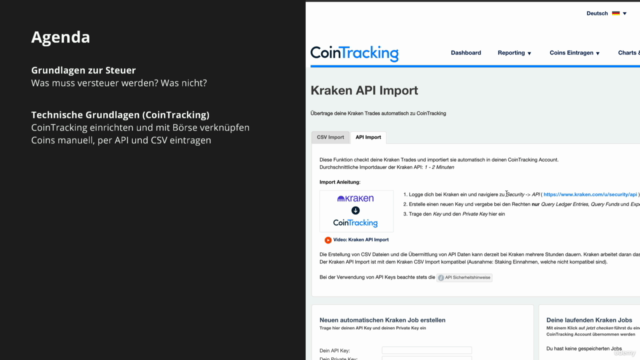This screenshot has height=360, width=640.
Task: Expand the Reporting menu
Action: (x=514, y=53)
